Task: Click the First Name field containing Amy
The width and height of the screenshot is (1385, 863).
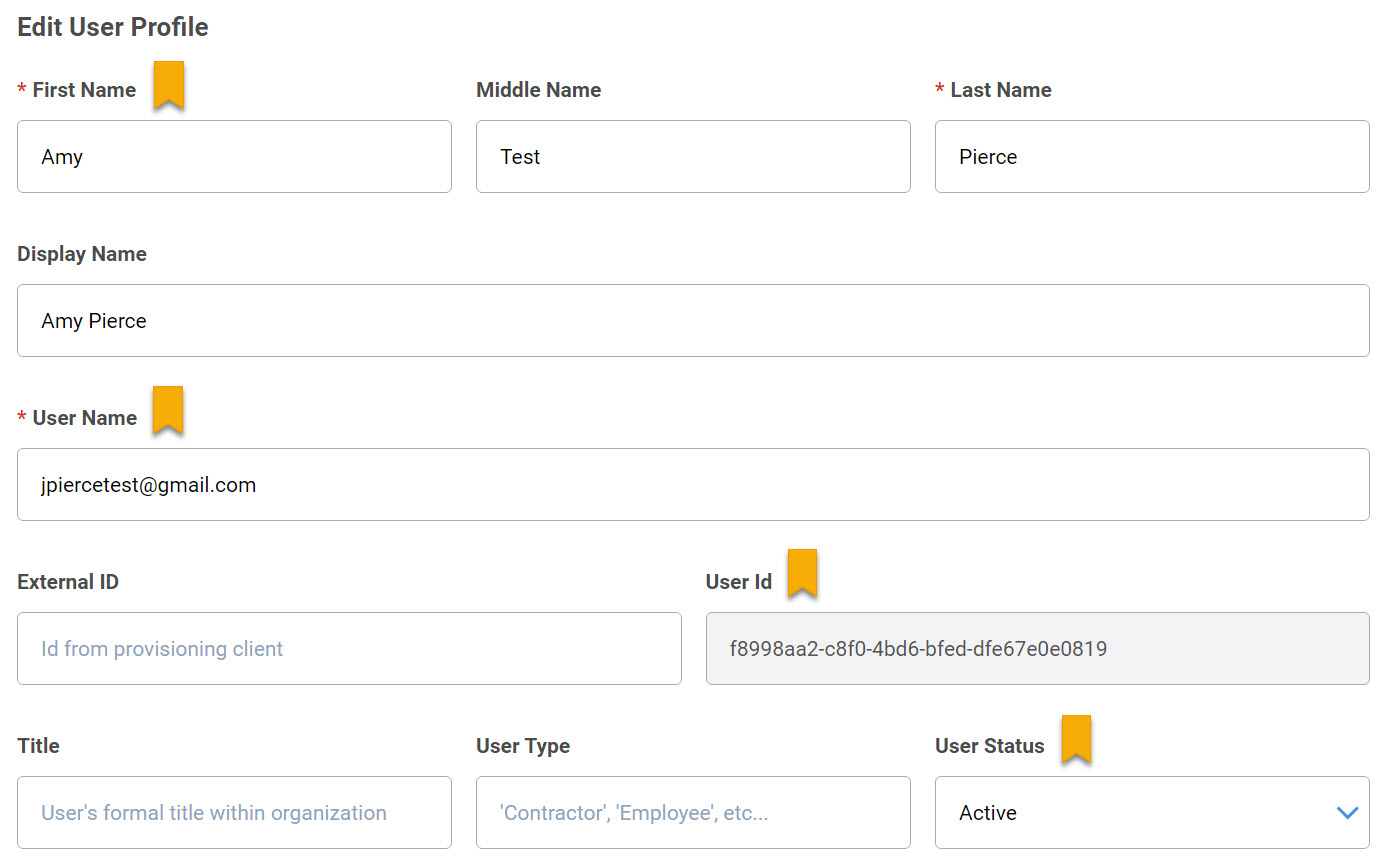Action: [234, 156]
